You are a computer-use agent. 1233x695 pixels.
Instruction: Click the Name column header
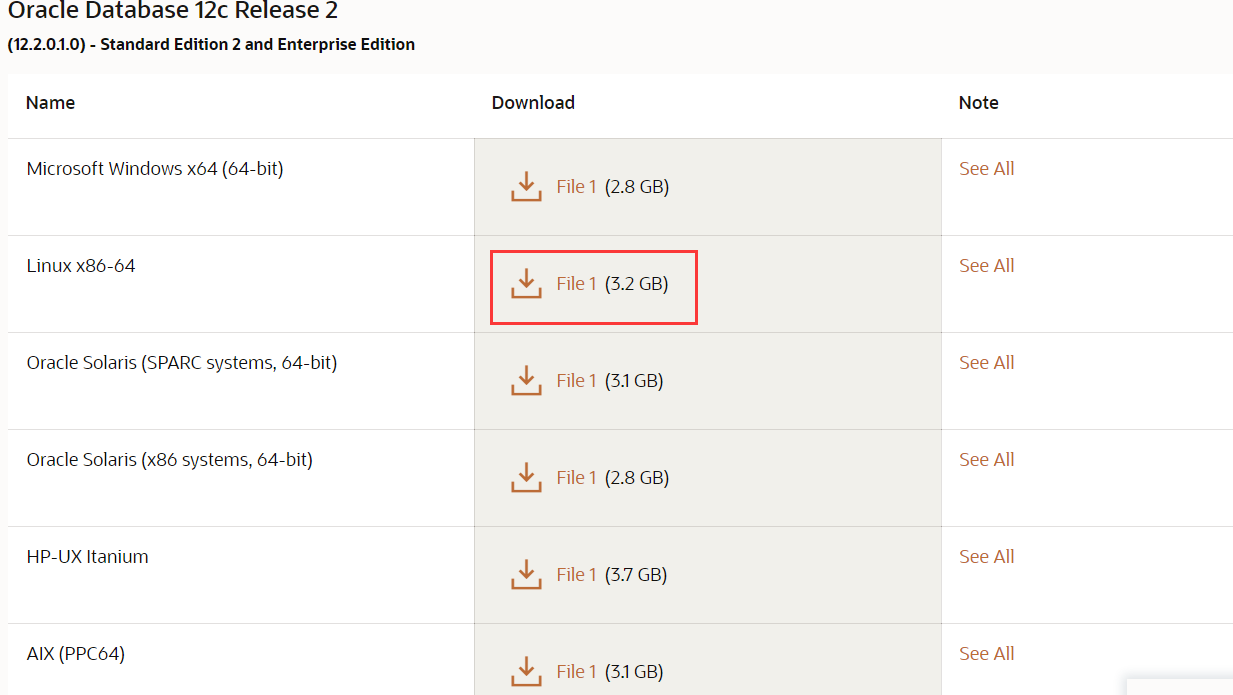(x=50, y=103)
